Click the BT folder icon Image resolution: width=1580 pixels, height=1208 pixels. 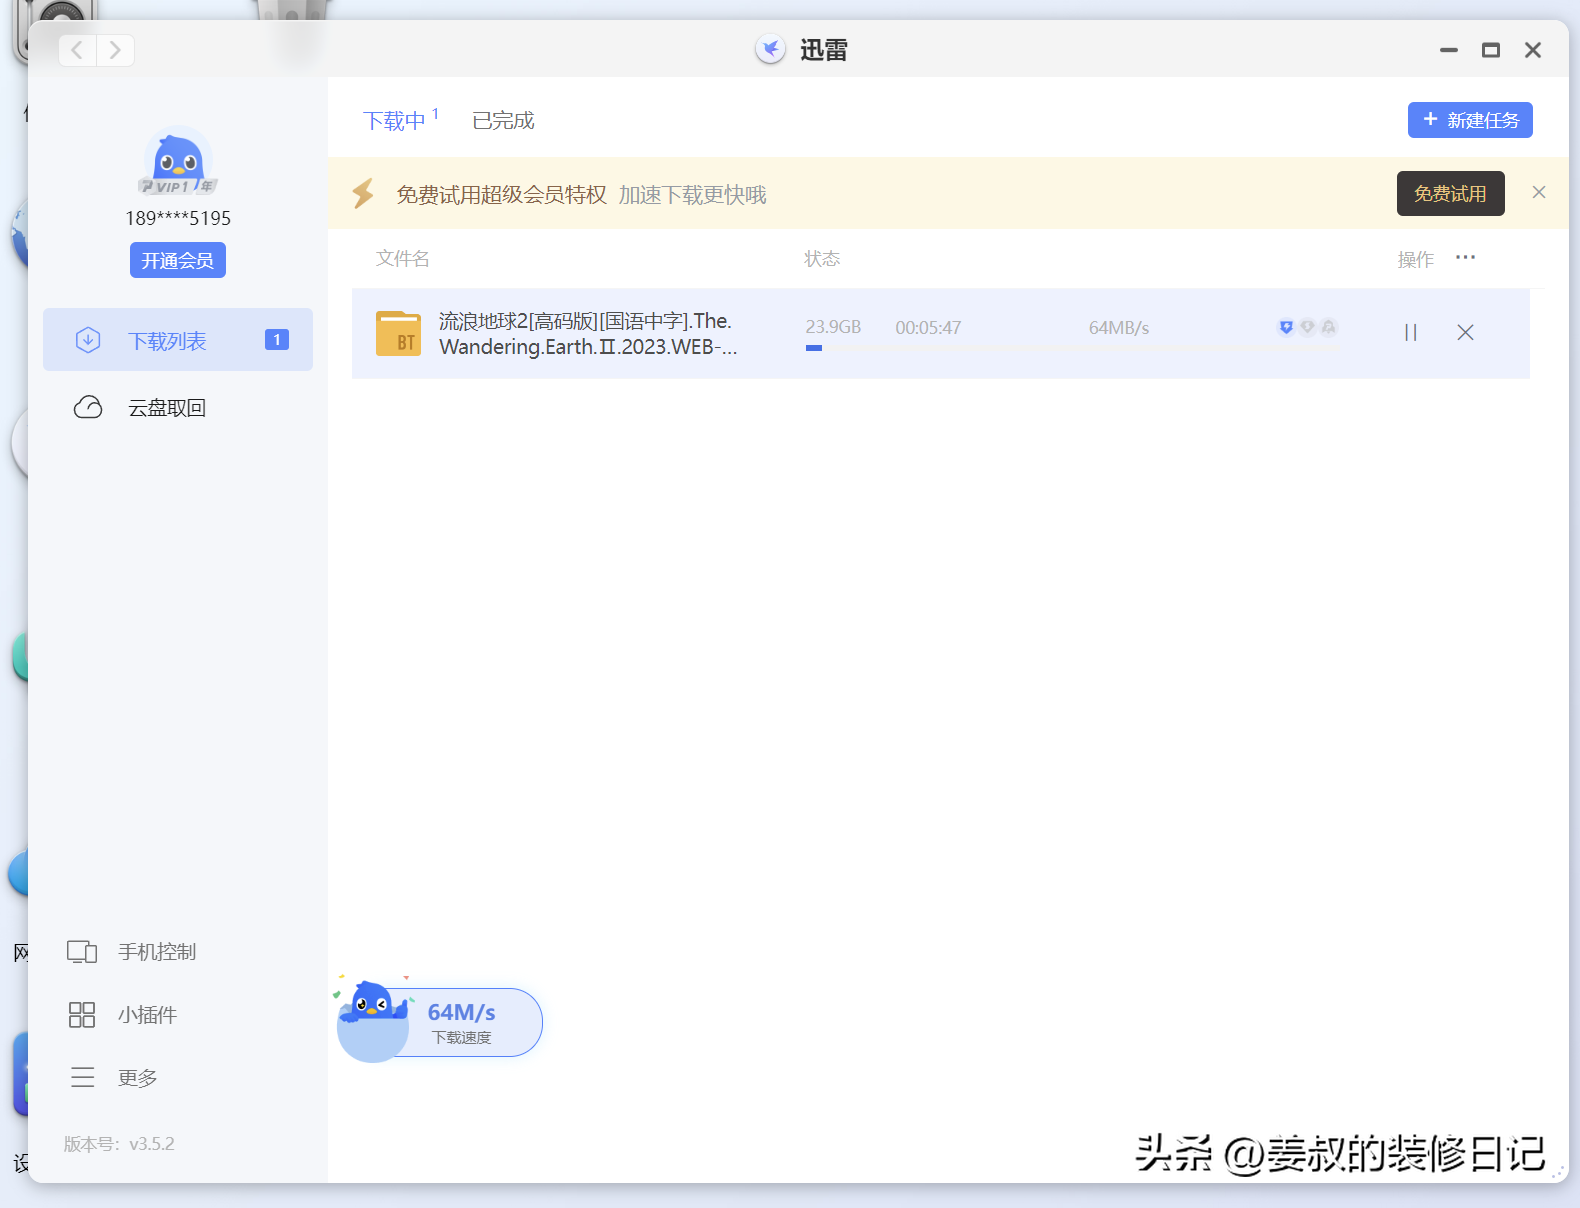398,334
